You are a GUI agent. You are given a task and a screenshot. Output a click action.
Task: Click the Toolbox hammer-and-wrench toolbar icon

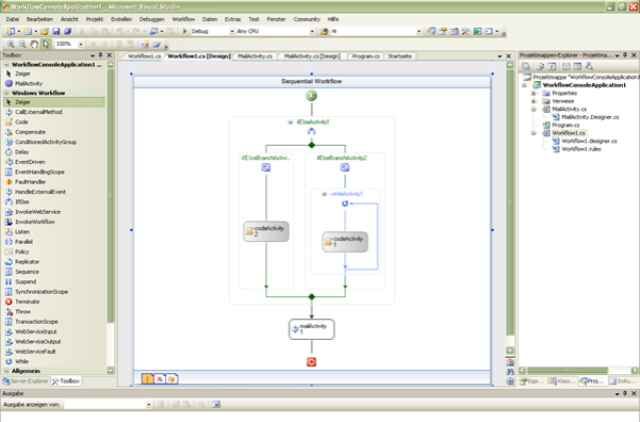pos(466,31)
